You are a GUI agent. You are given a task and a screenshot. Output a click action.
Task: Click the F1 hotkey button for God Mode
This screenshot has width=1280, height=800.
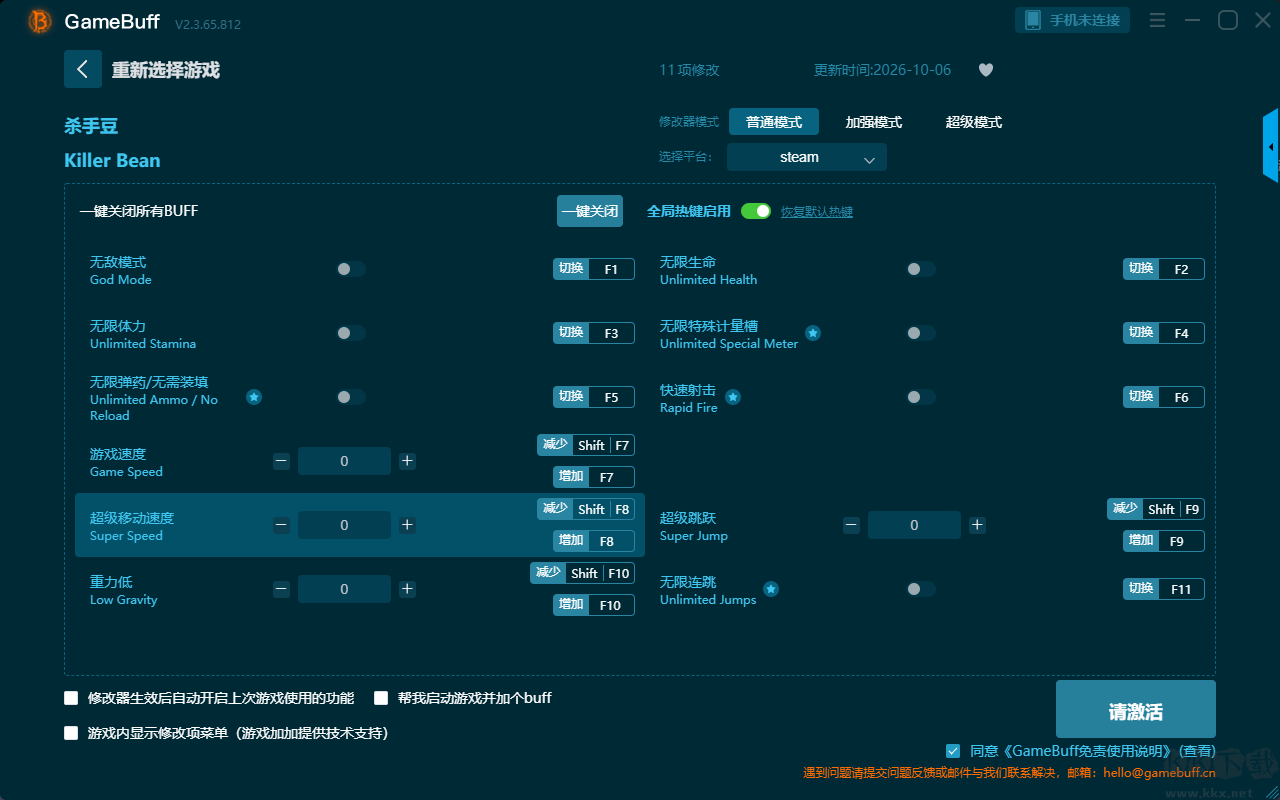tap(594, 269)
